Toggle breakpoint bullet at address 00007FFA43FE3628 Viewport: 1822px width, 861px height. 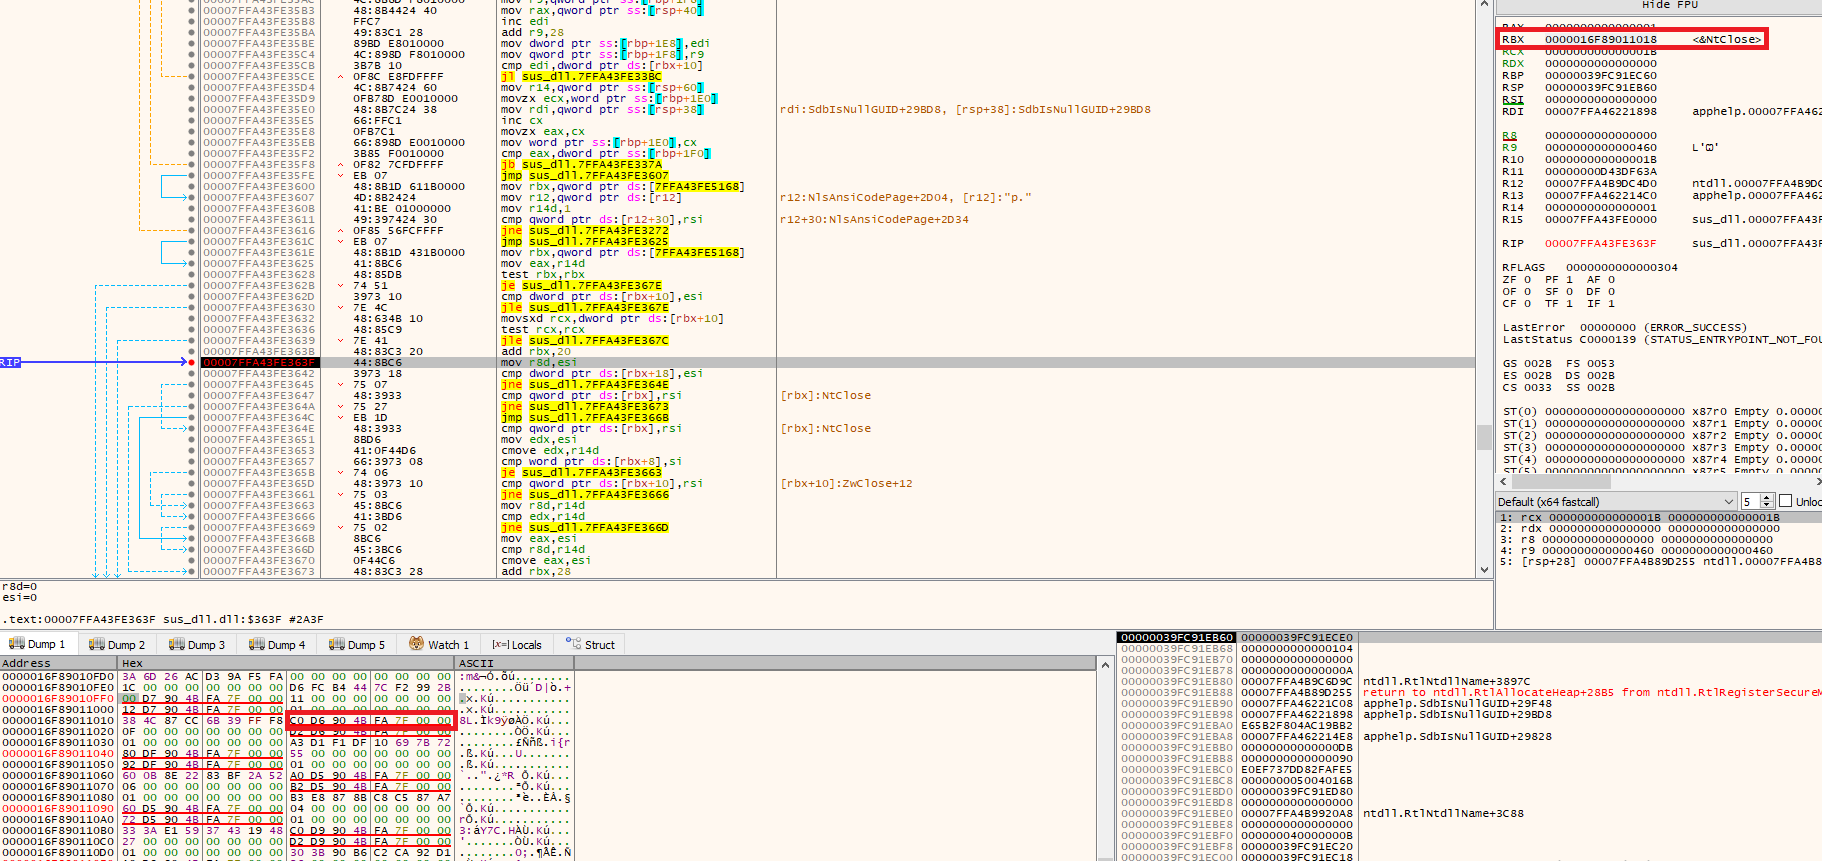pyautogui.click(x=192, y=274)
